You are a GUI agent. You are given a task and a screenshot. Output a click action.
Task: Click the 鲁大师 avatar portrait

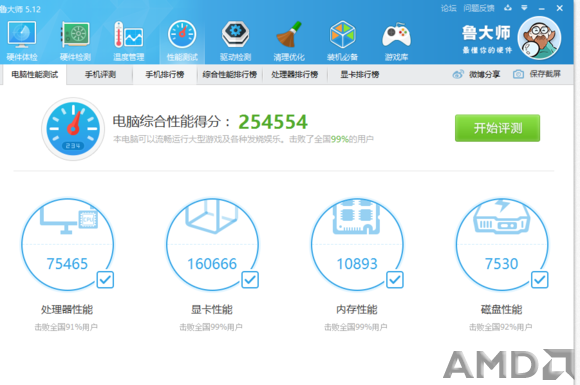539,38
